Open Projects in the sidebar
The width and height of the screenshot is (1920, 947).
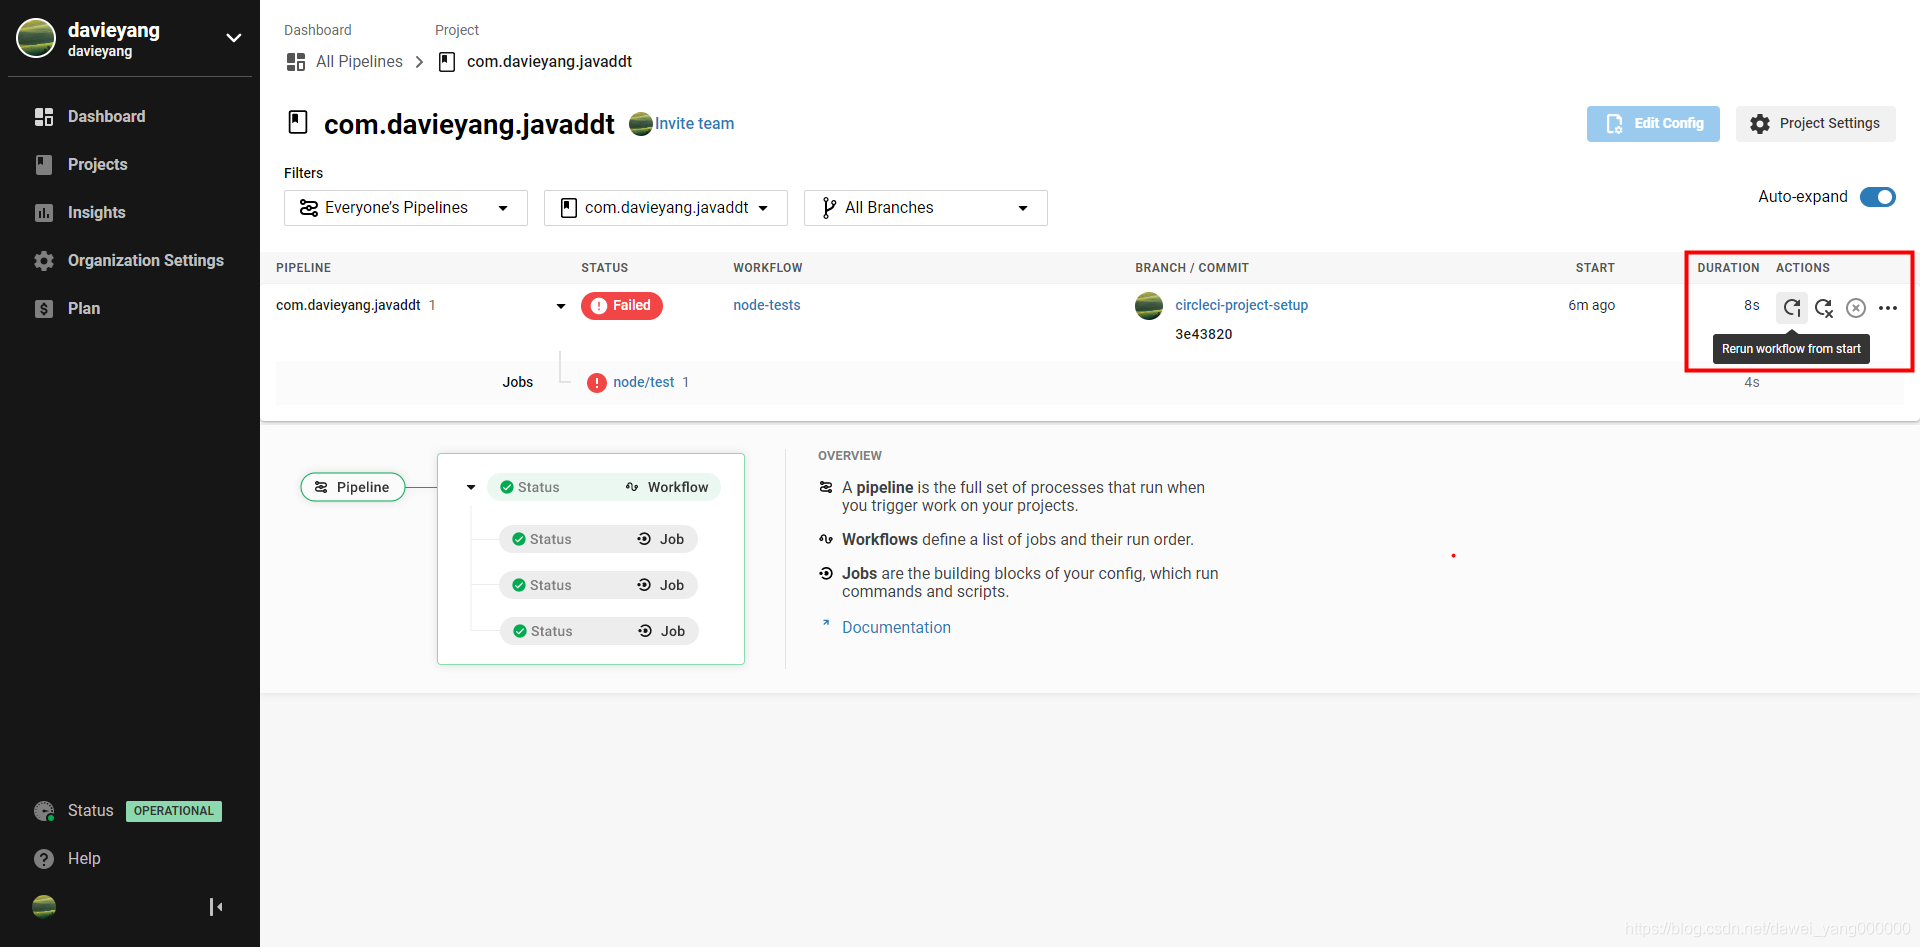tap(97, 165)
